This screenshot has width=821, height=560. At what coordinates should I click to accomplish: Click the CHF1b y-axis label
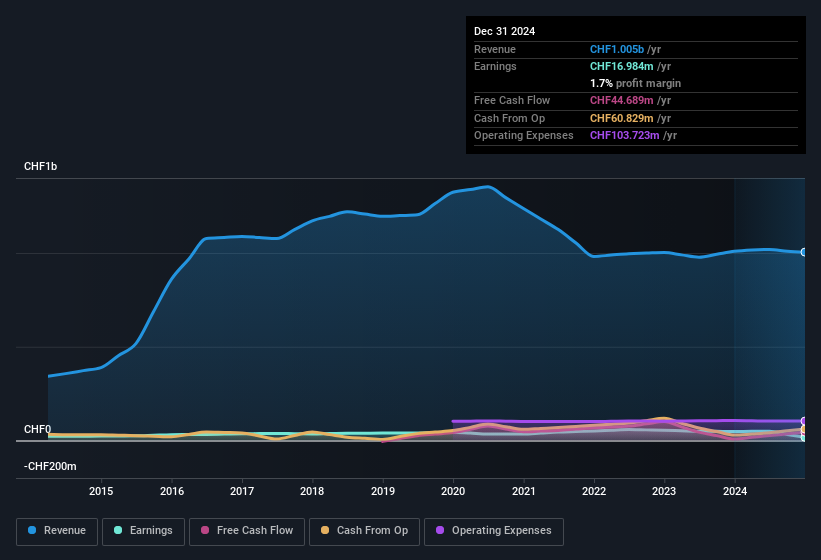pos(40,166)
